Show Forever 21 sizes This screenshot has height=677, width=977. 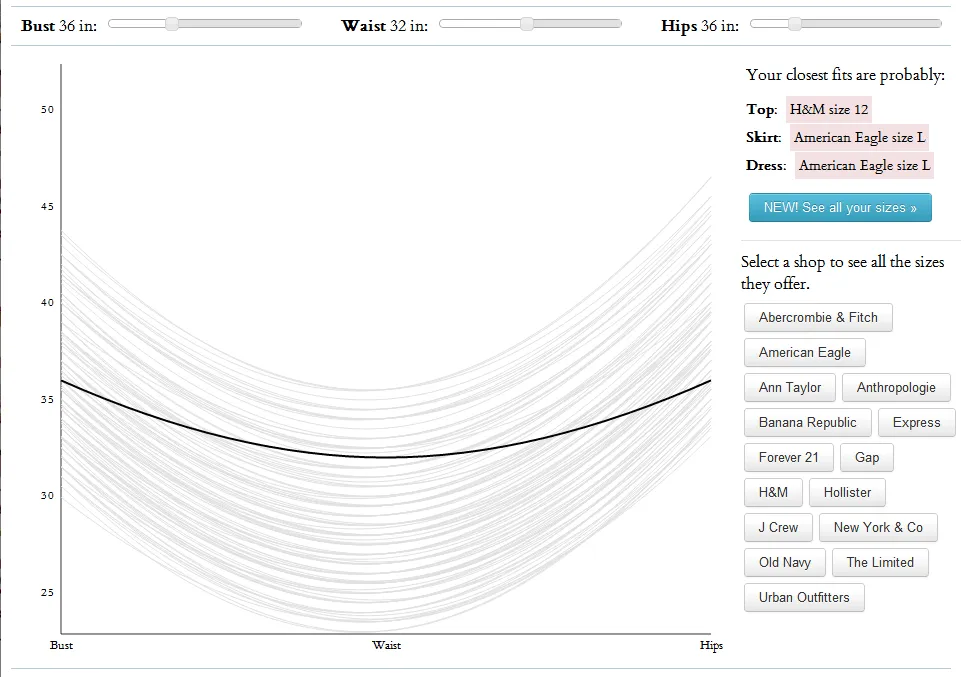(788, 458)
